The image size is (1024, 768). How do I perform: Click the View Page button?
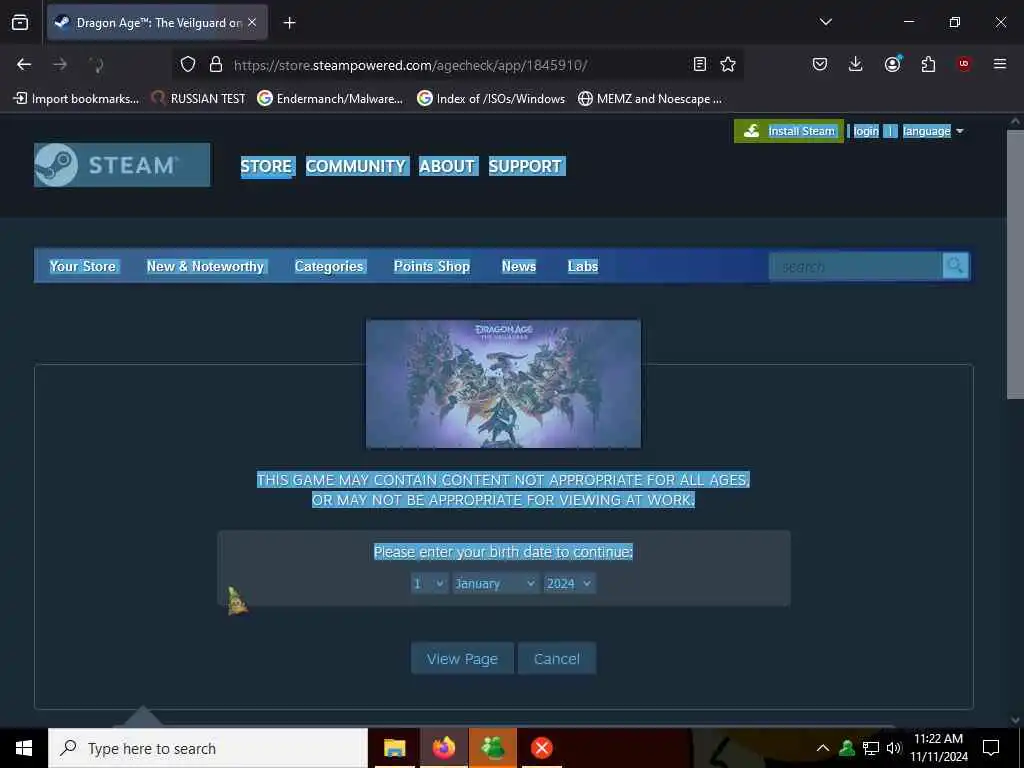coord(462,658)
